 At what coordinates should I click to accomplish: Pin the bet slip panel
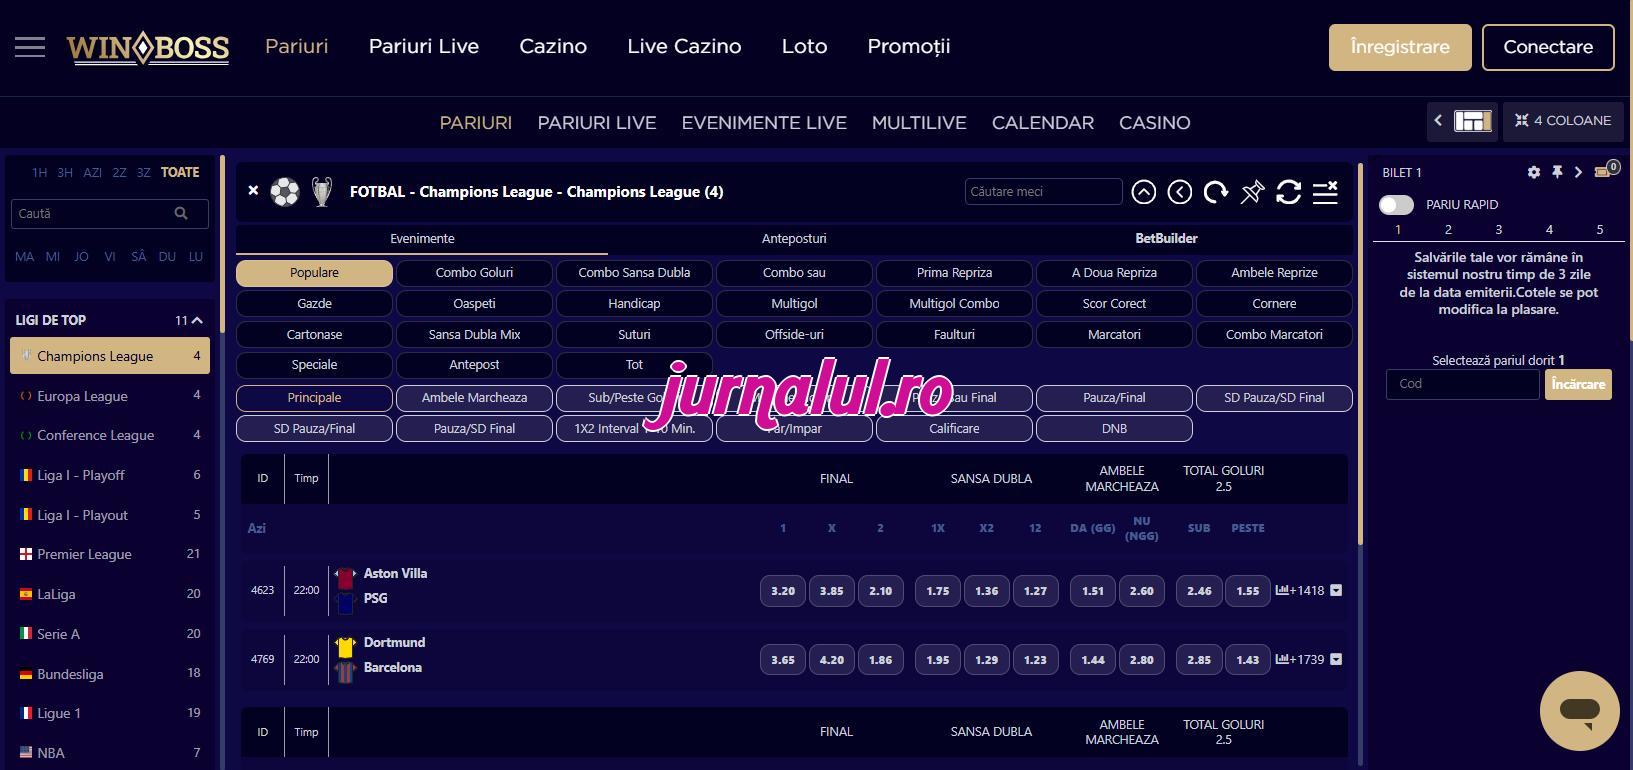[x=1557, y=172]
